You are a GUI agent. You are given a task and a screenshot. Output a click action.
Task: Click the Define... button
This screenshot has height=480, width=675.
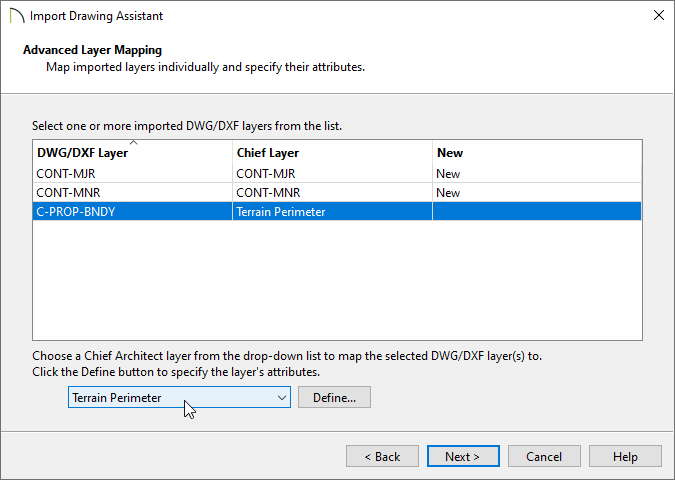tap(334, 397)
